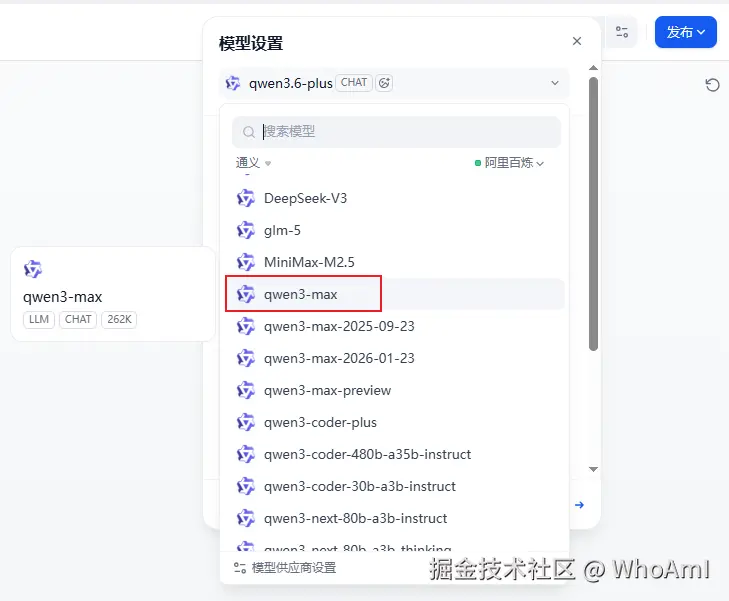Select the DeepSeek-V3 model

point(395,198)
